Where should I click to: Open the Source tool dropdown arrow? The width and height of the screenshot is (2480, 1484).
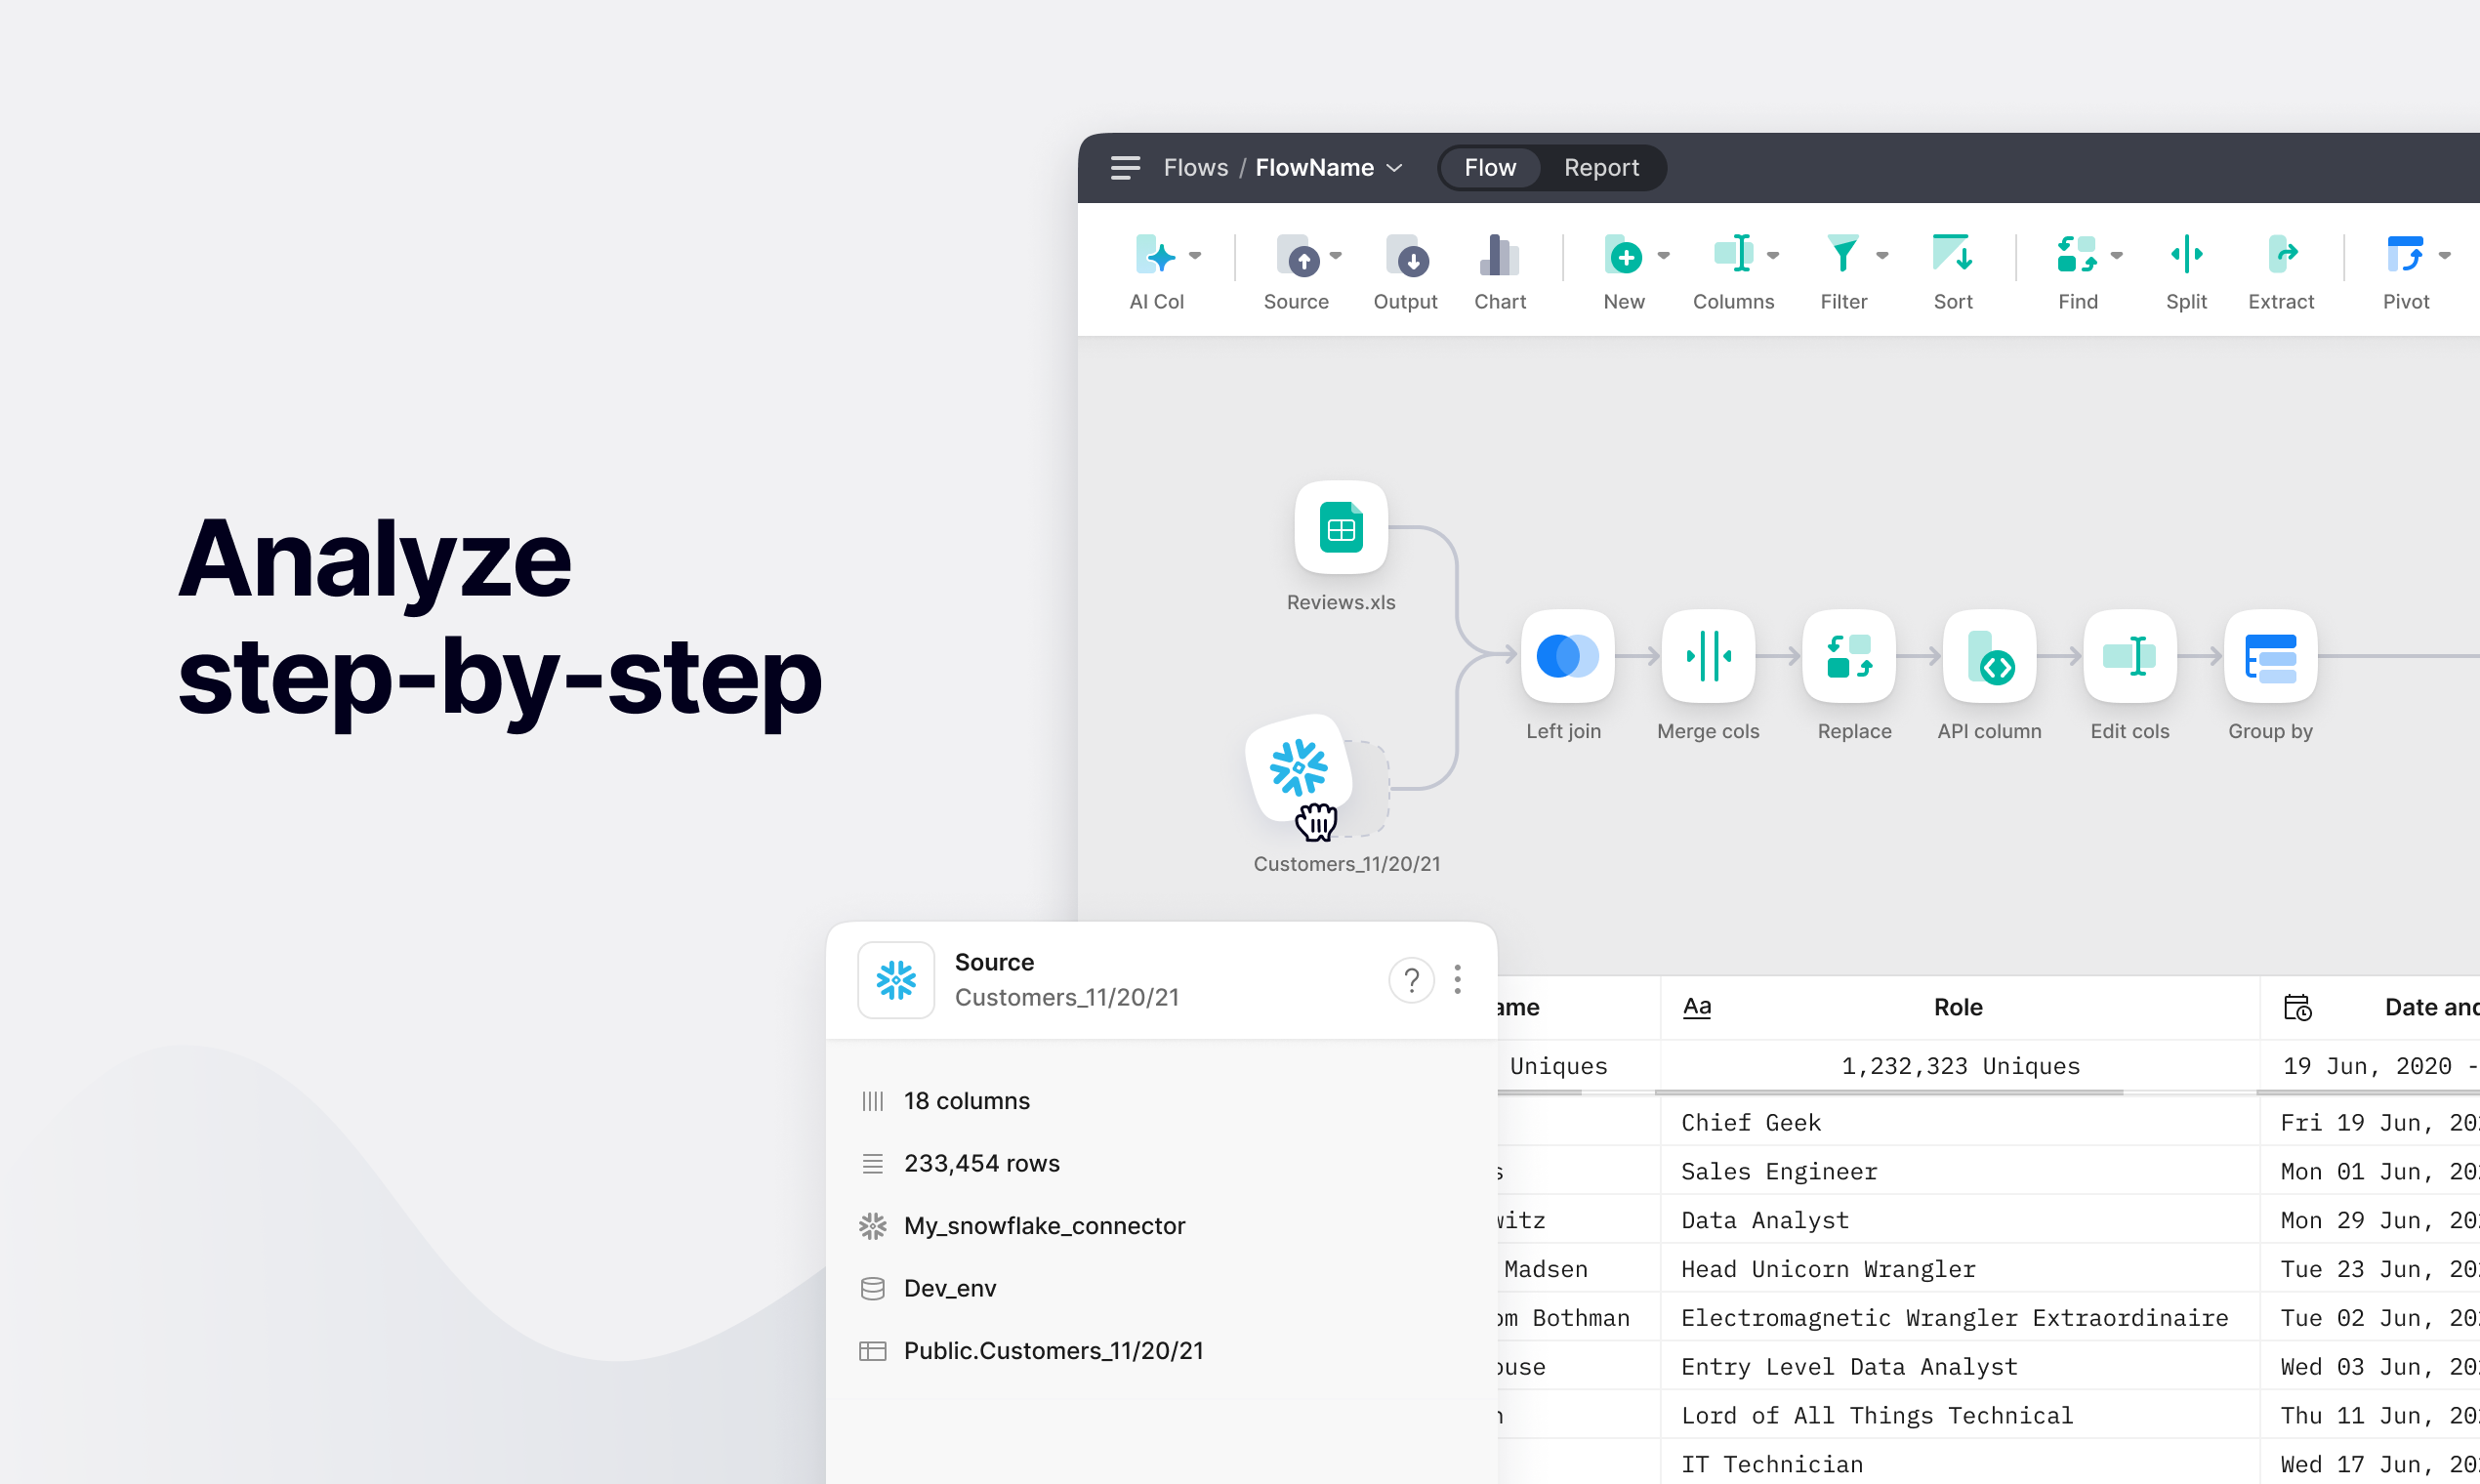pos(1336,256)
